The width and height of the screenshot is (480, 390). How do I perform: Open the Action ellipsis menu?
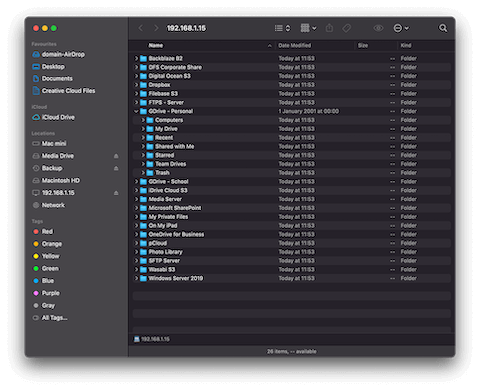[401, 28]
